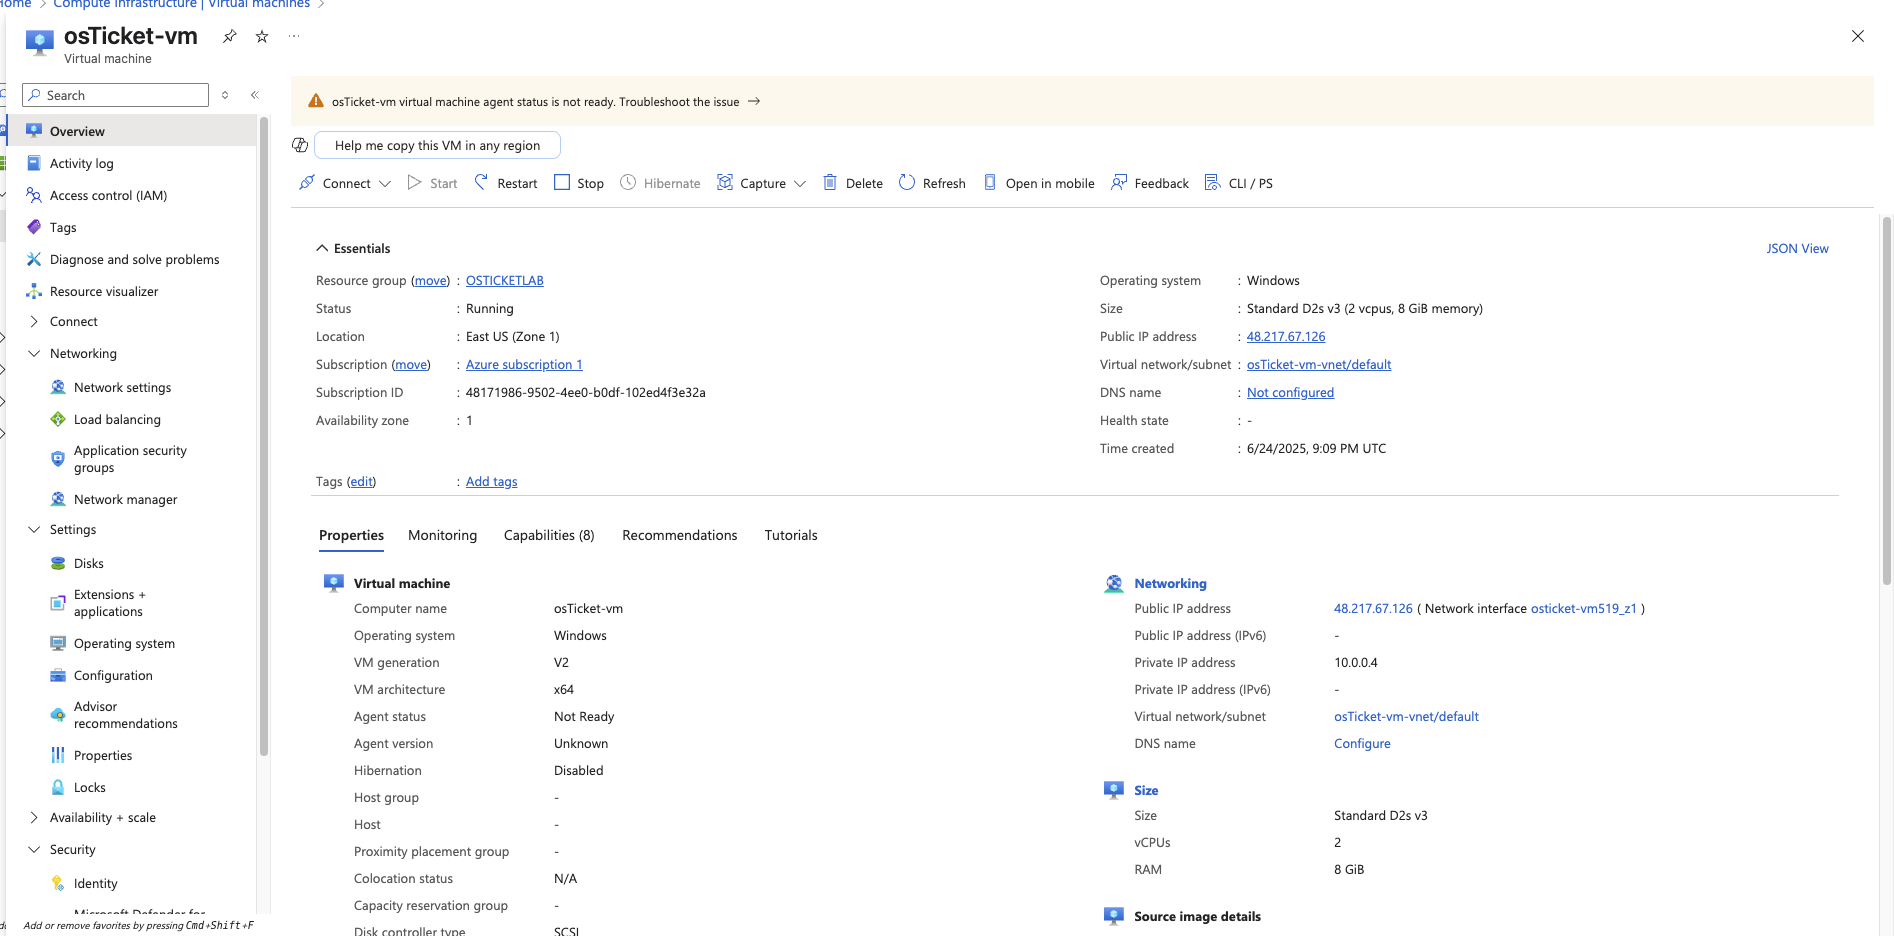This screenshot has height=936, width=1894.
Task: Refresh the VM overview
Action: 932,183
